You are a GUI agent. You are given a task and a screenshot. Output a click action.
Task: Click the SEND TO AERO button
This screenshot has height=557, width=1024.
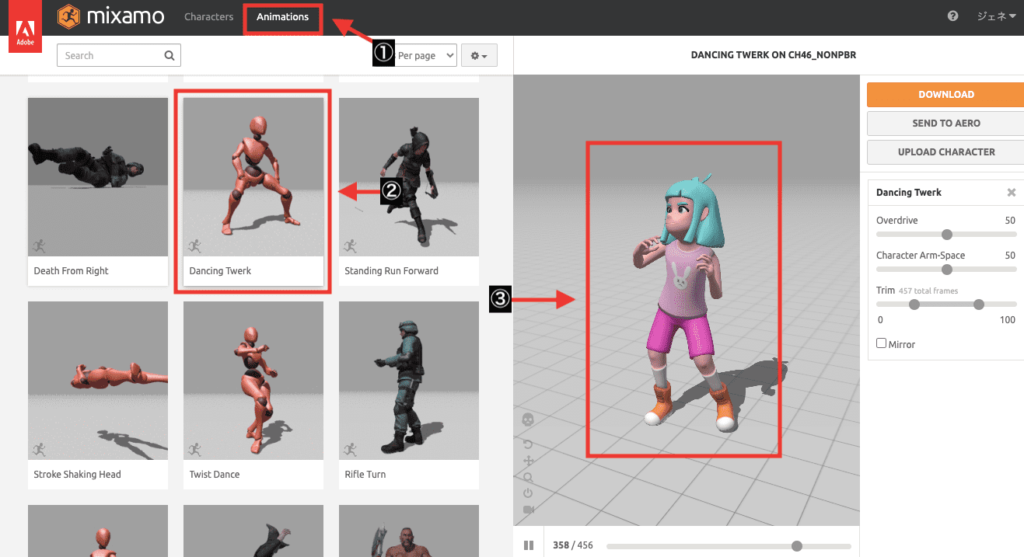point(946,123)
